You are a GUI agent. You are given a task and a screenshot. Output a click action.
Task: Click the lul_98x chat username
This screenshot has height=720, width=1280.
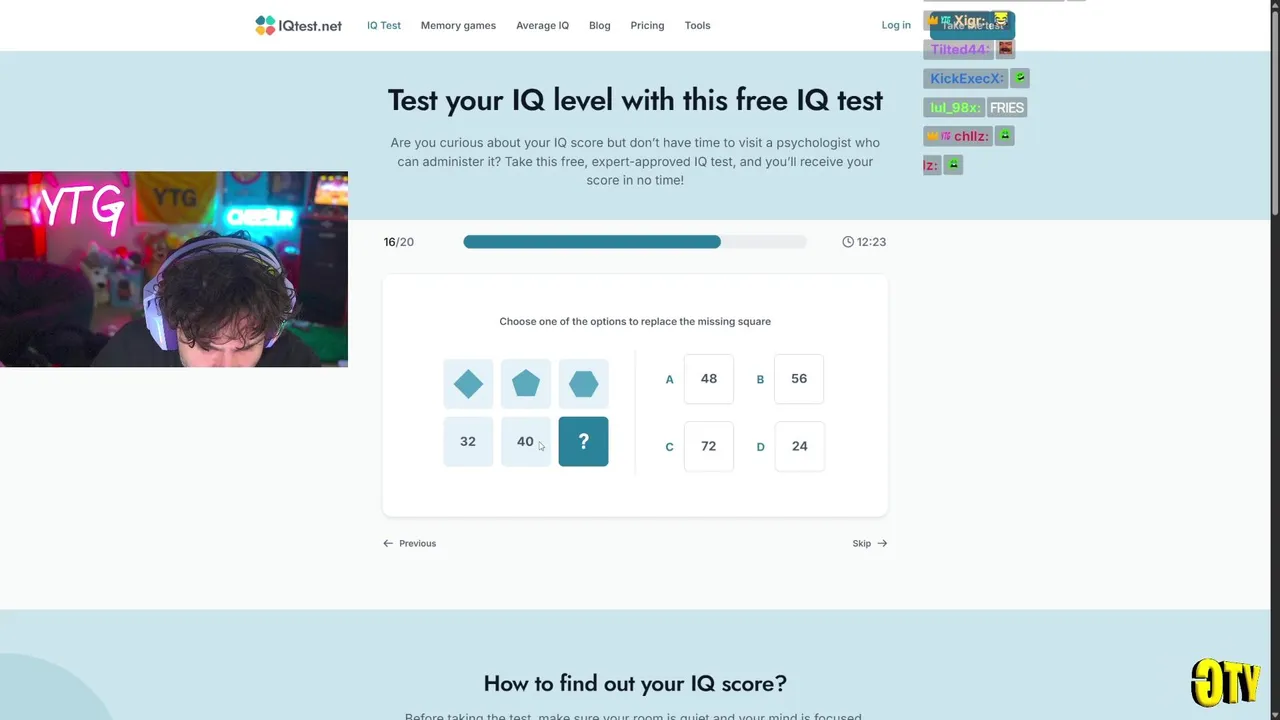click(955, 108)
